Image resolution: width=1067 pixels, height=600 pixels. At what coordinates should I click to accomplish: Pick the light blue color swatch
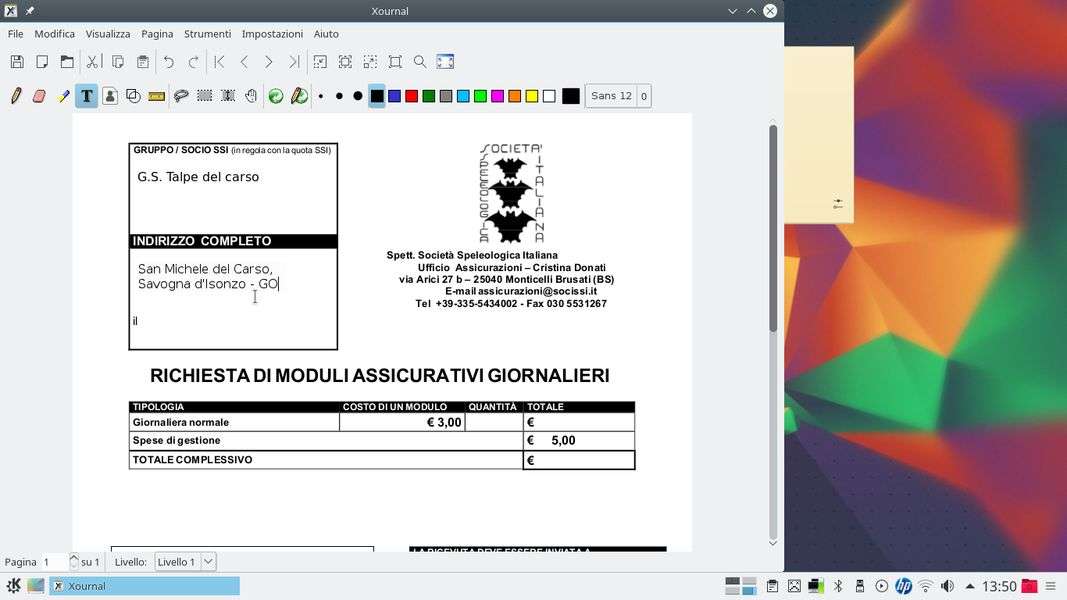click(463, 96)
